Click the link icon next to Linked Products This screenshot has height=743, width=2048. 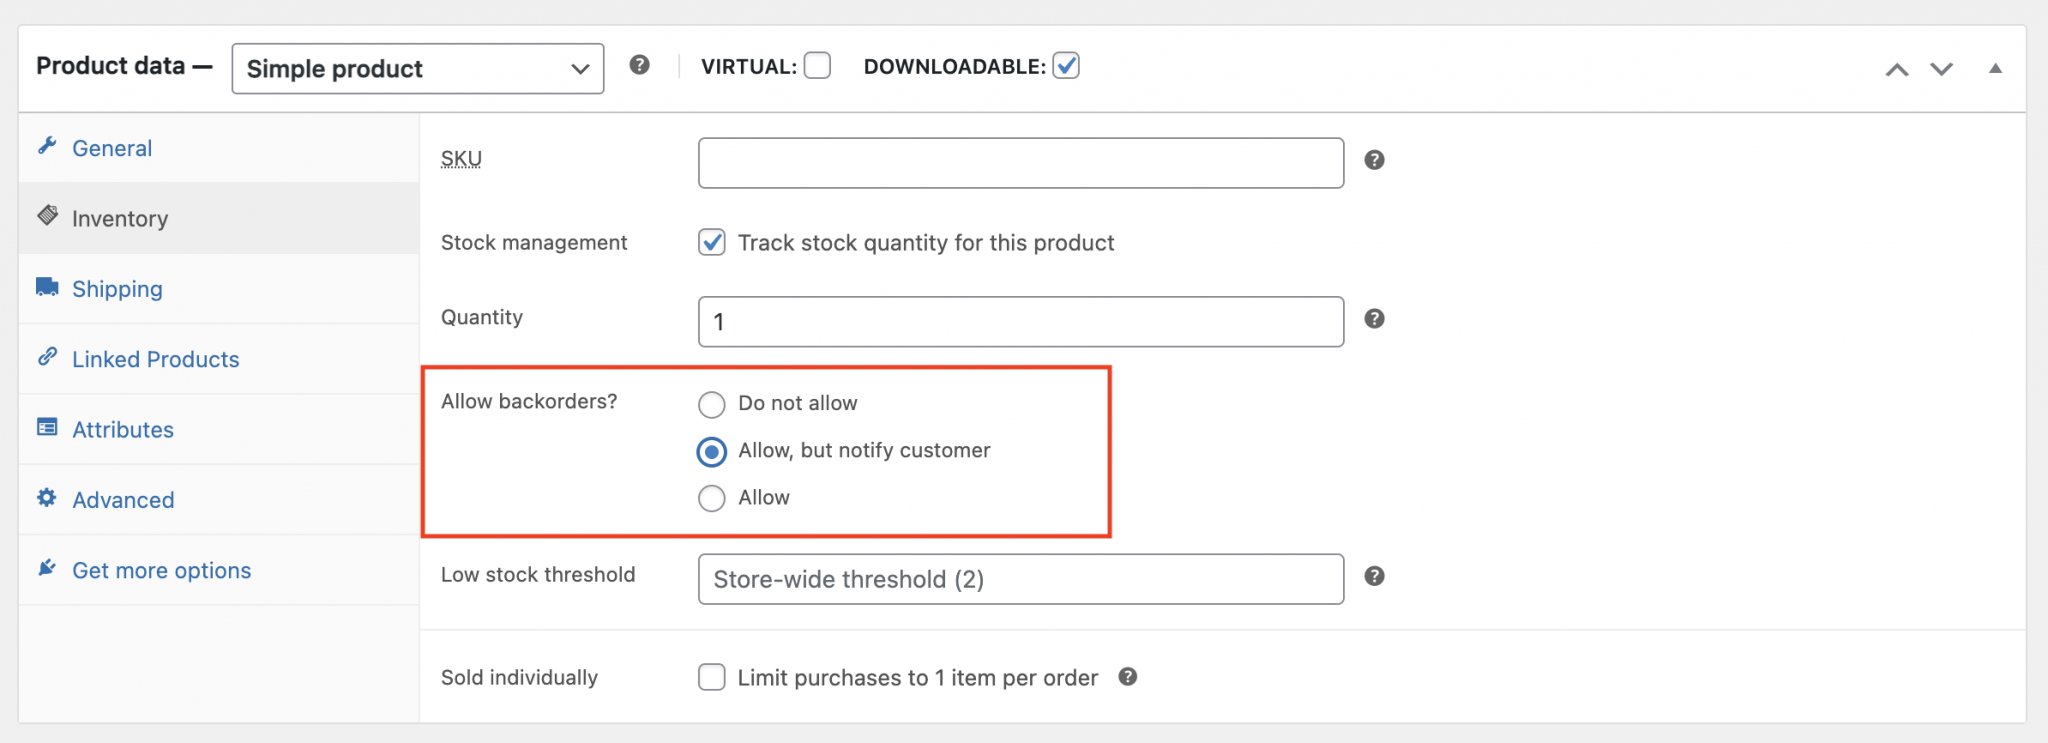(x=46, y=358)
